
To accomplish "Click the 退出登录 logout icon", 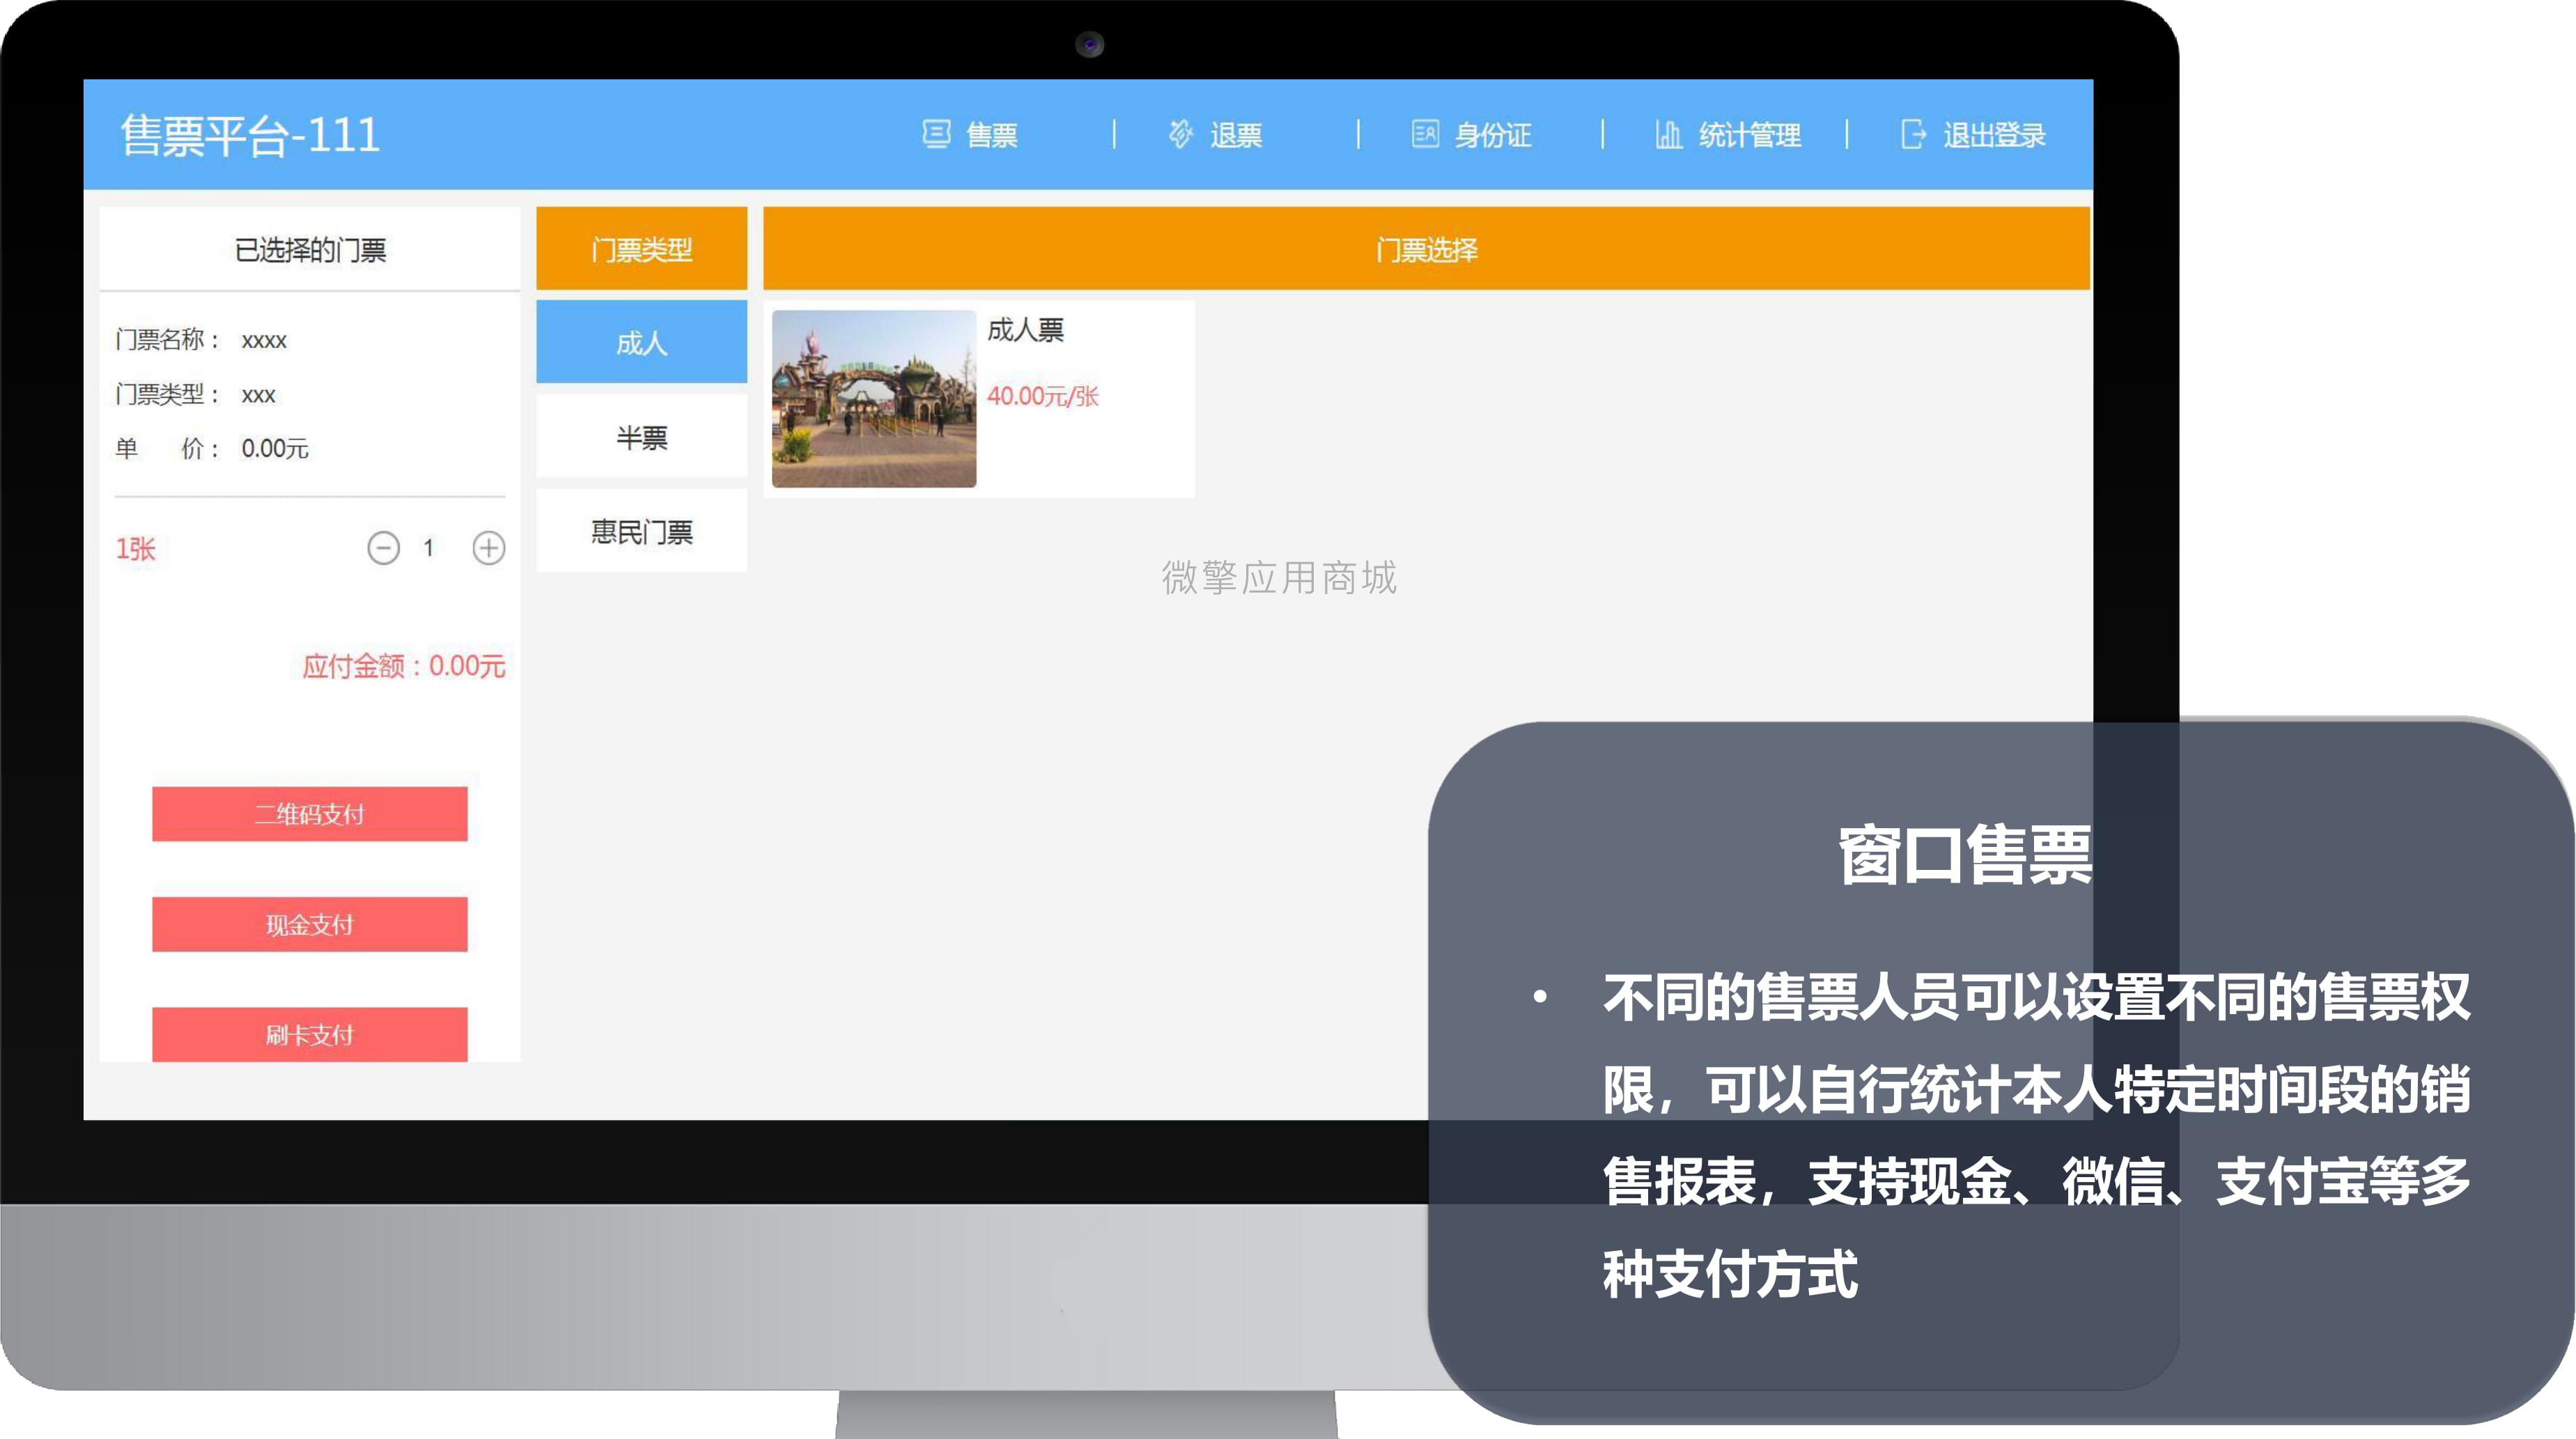I will pyautogui.click(x=1913, y=134).
